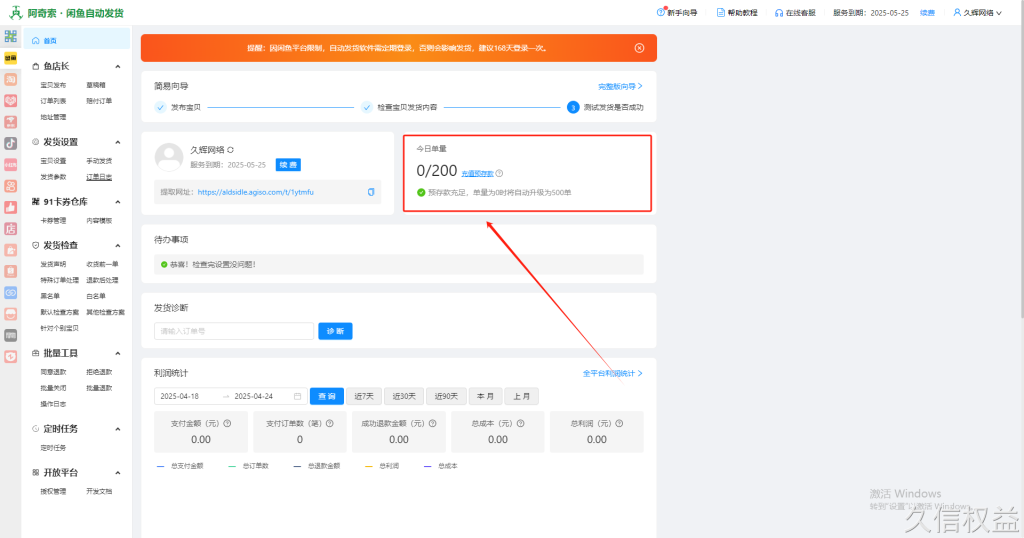Collapse the 91卡券仓库 menu section

pos(118,202)
